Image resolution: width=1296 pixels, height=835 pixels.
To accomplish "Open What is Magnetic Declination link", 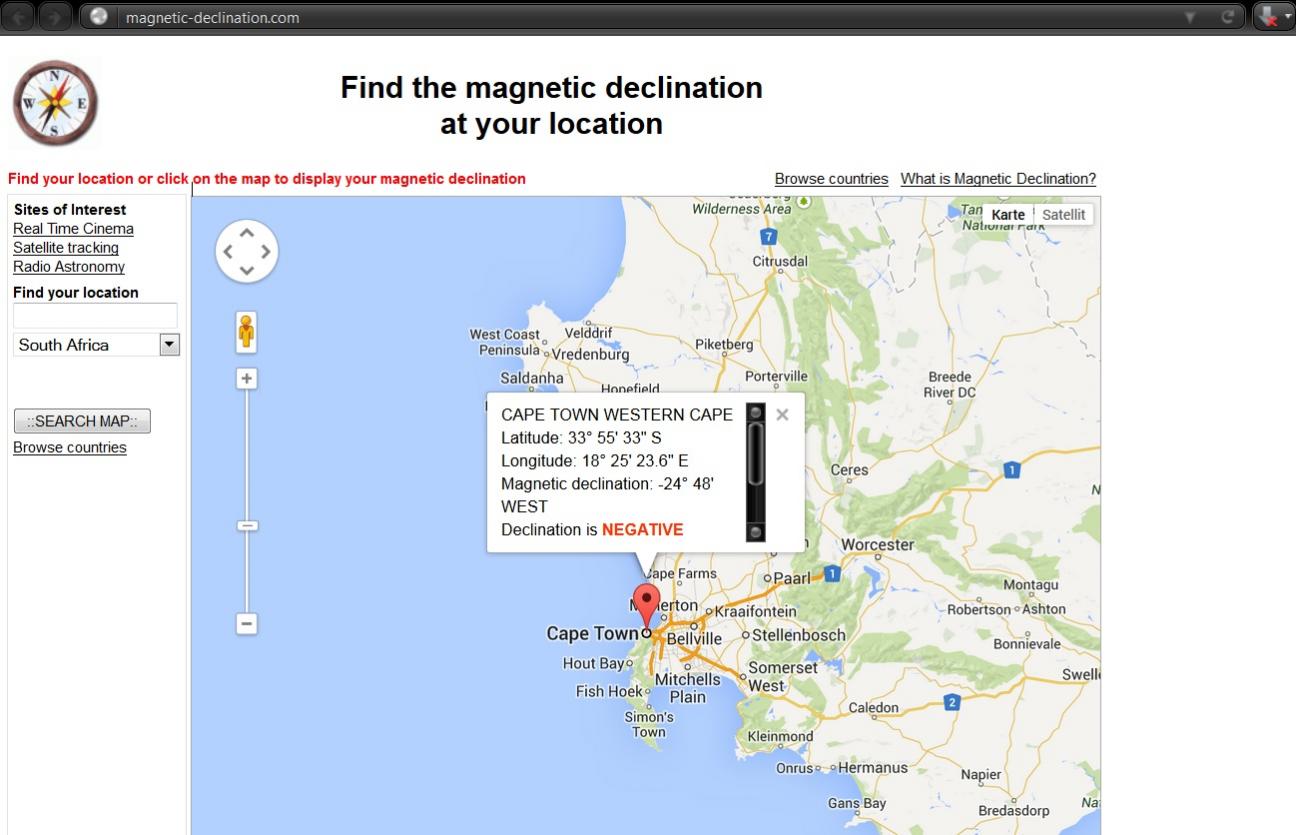I will click(x=998, y=179).
